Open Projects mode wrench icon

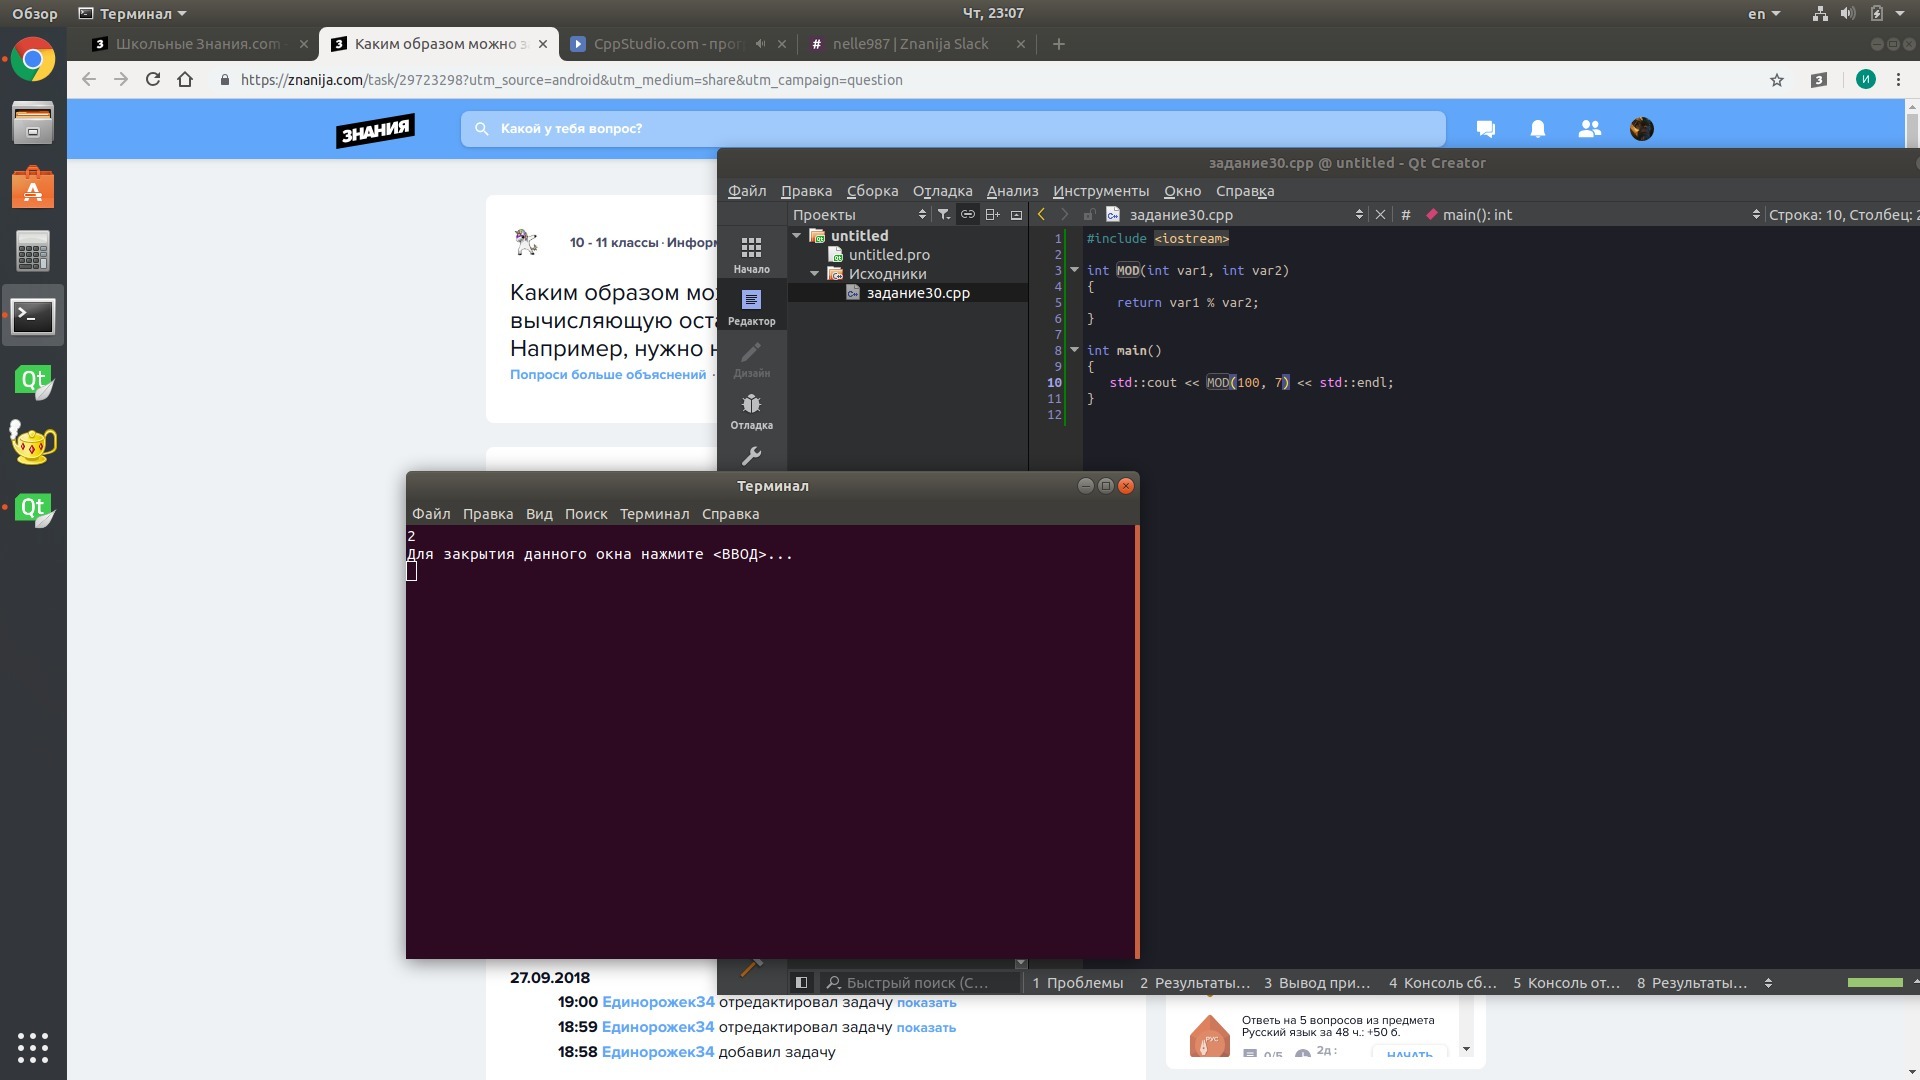click(751, 456)
